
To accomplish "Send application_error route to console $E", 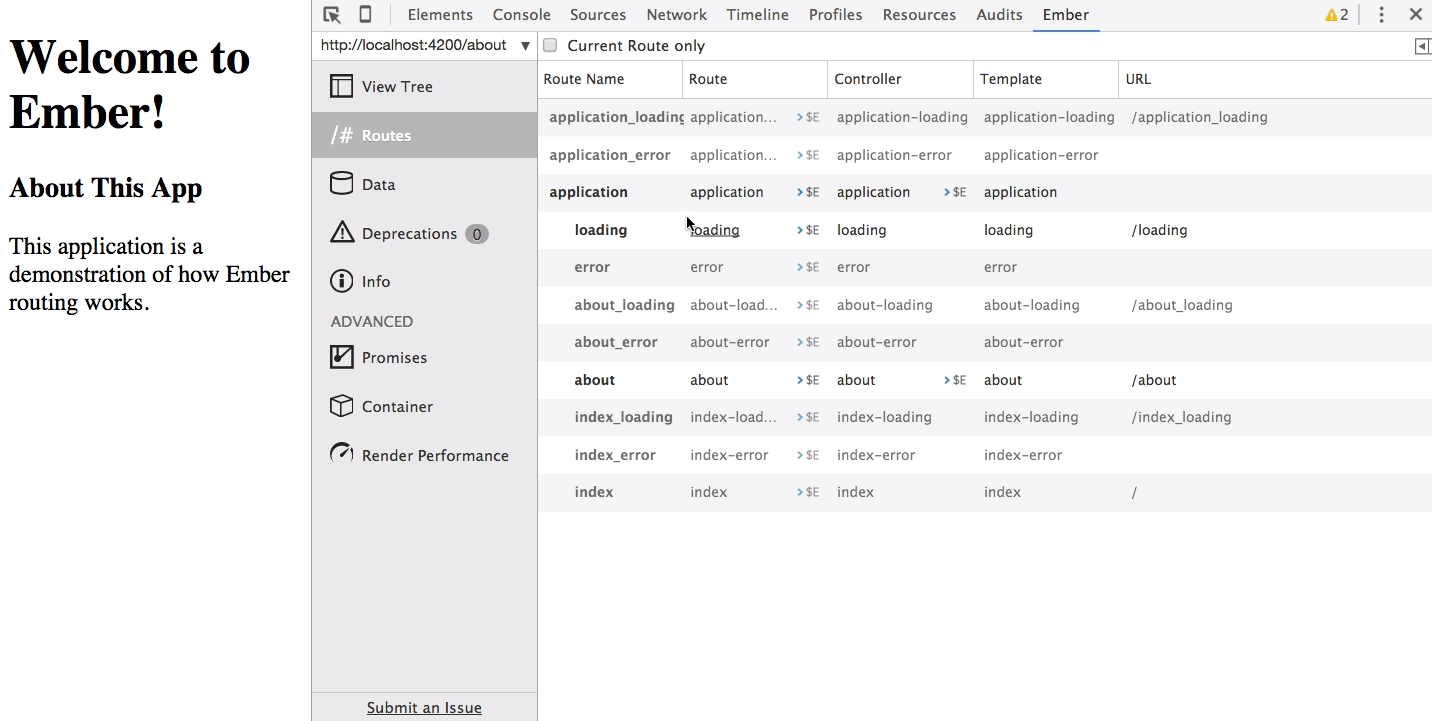I will point(808,155).
